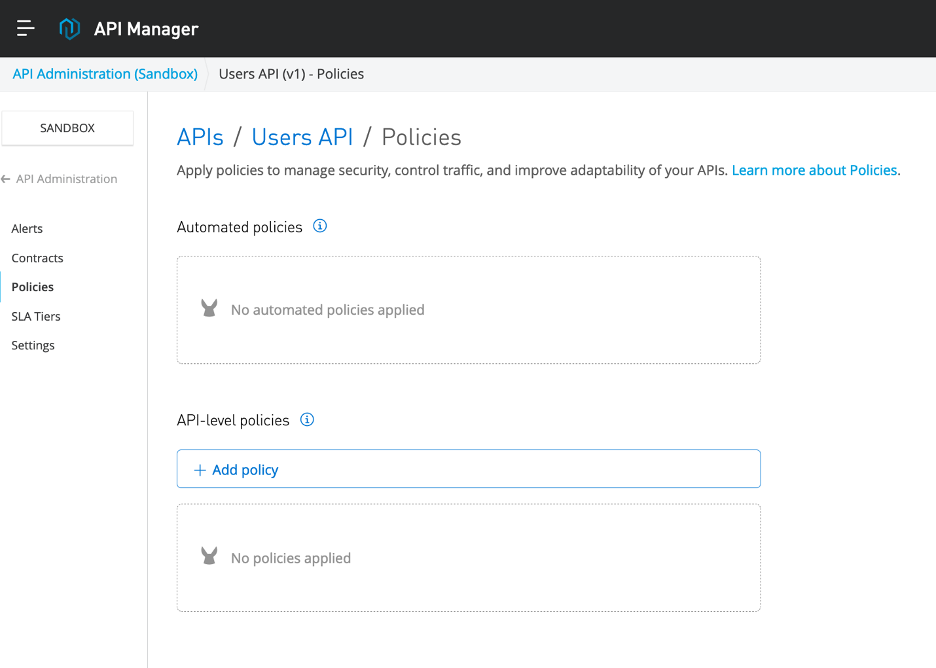Click the Users API heading link
Screen dimensions: 936x668
[302, 137]
